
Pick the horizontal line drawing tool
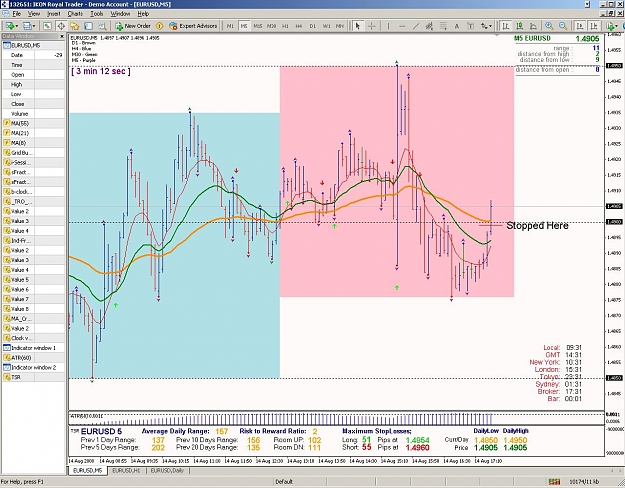coord(402,26)
